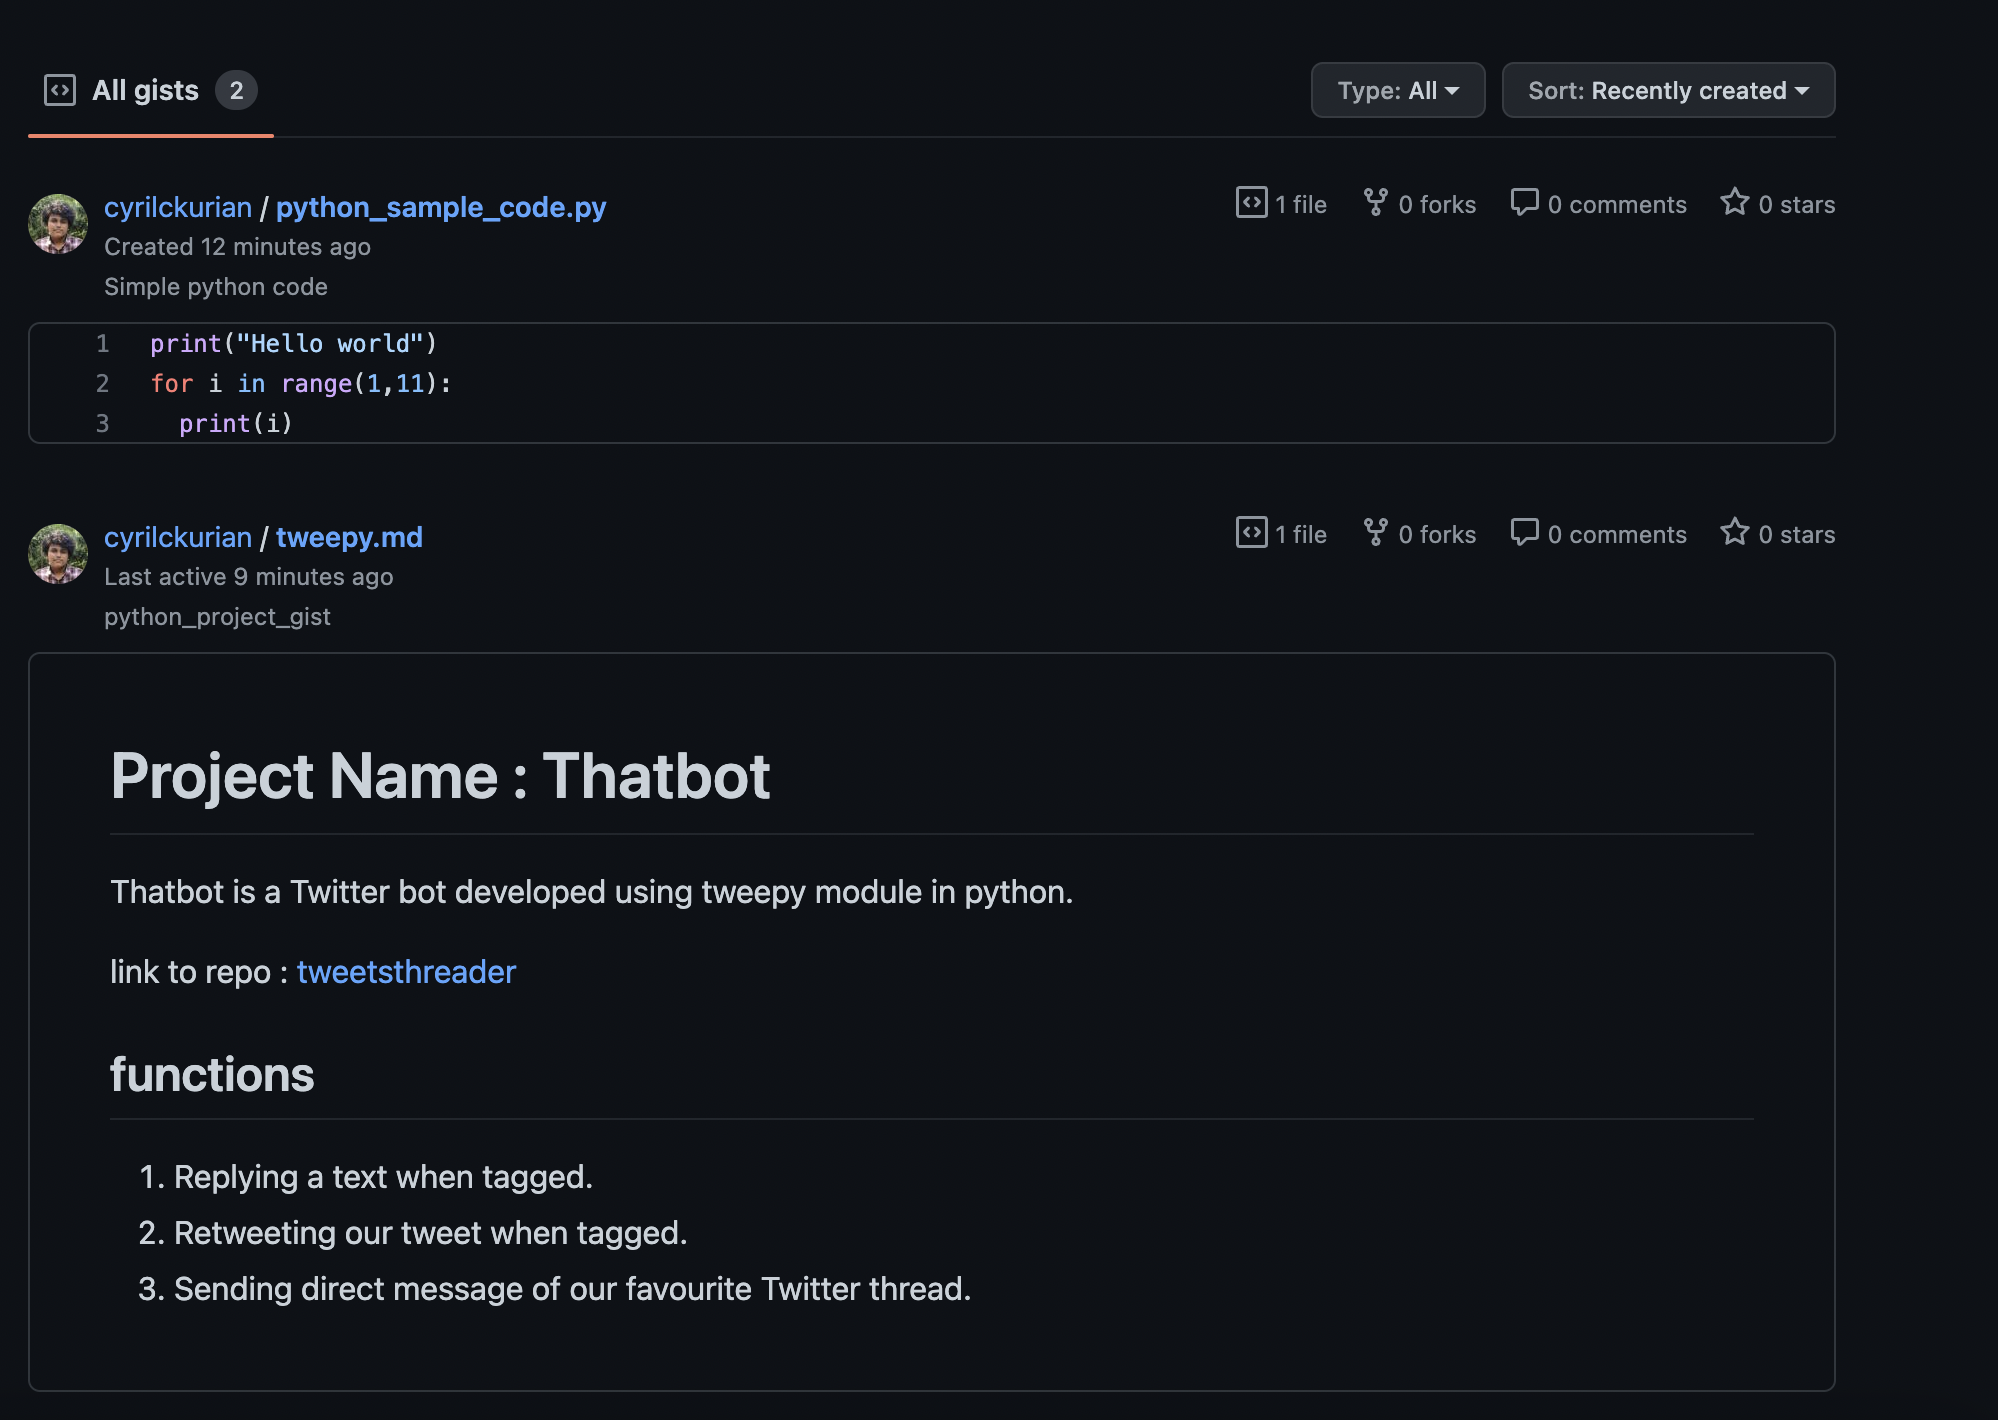This screenshot has width=1998, height=1420.
Task: Click file code icon on tweepy.md gist
Action: pos(1251,533)
